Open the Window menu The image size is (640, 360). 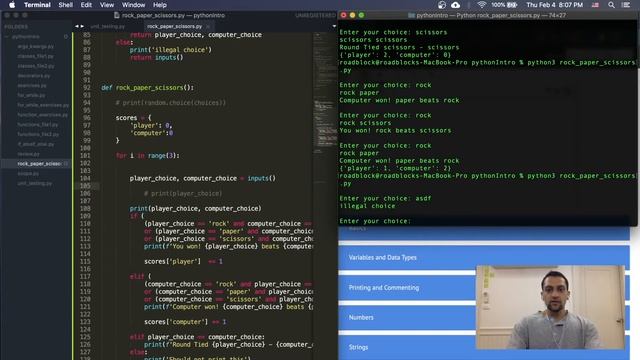[x=133, y=5]
